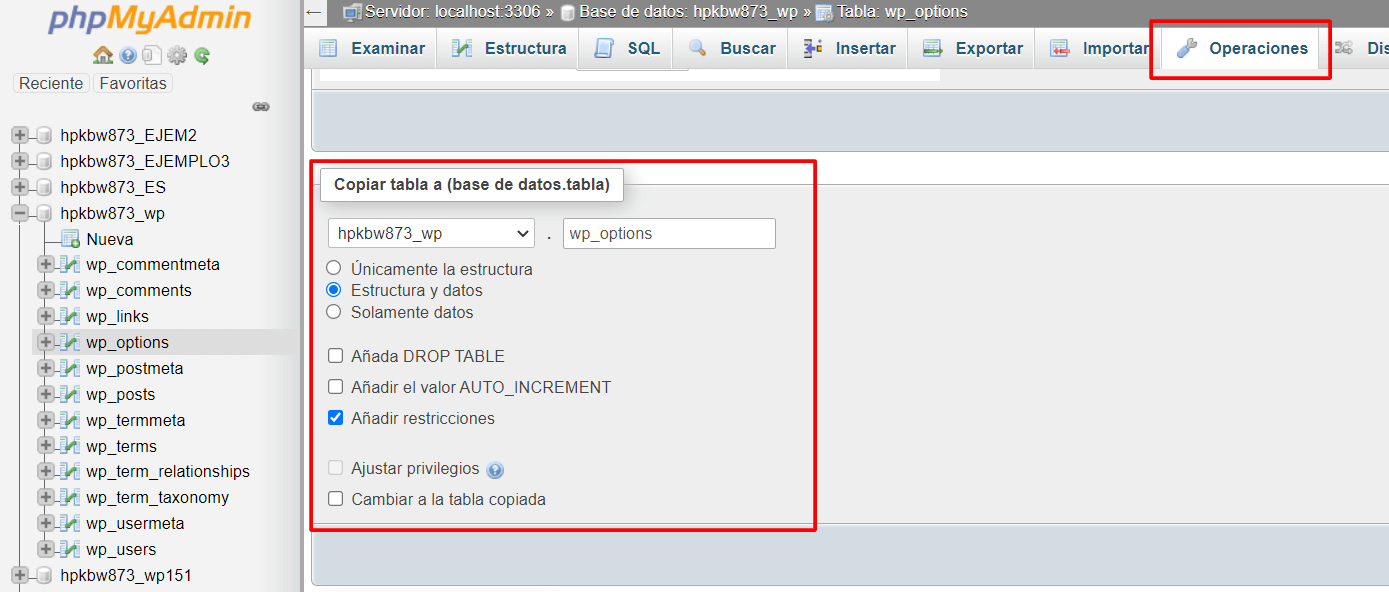Open the documentation icon next to the help icon
The width and height of the screenshot is (1389, 592).
point(152,55)
